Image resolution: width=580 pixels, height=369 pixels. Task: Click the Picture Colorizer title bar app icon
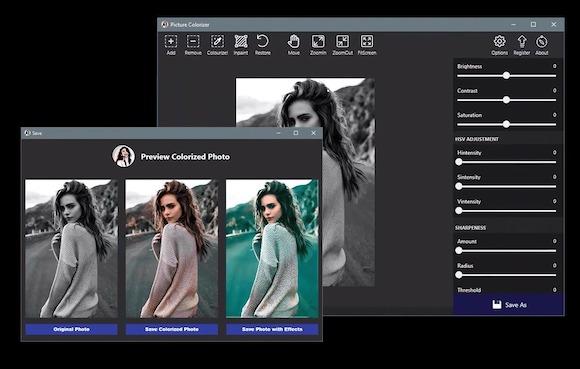tap(165, 24)
